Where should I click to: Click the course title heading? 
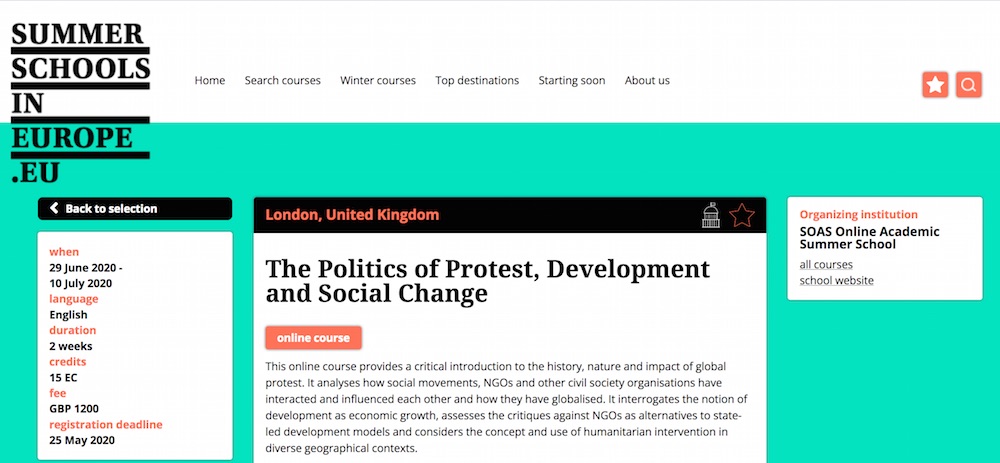487,281
